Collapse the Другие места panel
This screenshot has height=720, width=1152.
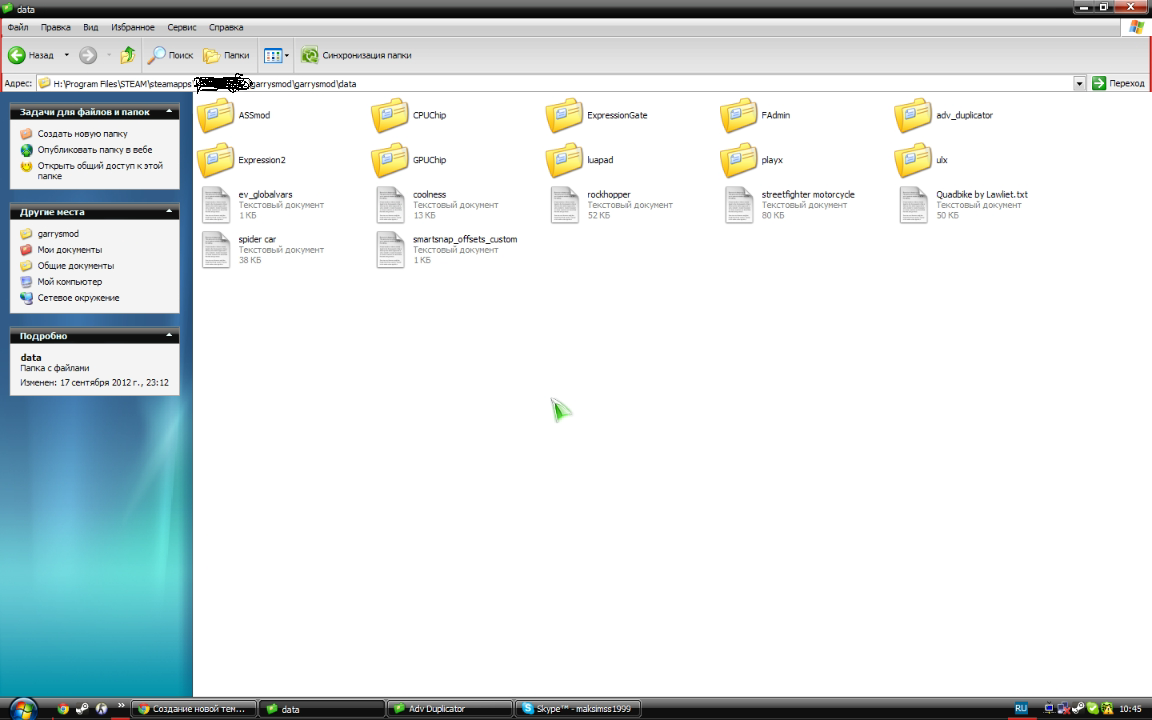(169, 212)
